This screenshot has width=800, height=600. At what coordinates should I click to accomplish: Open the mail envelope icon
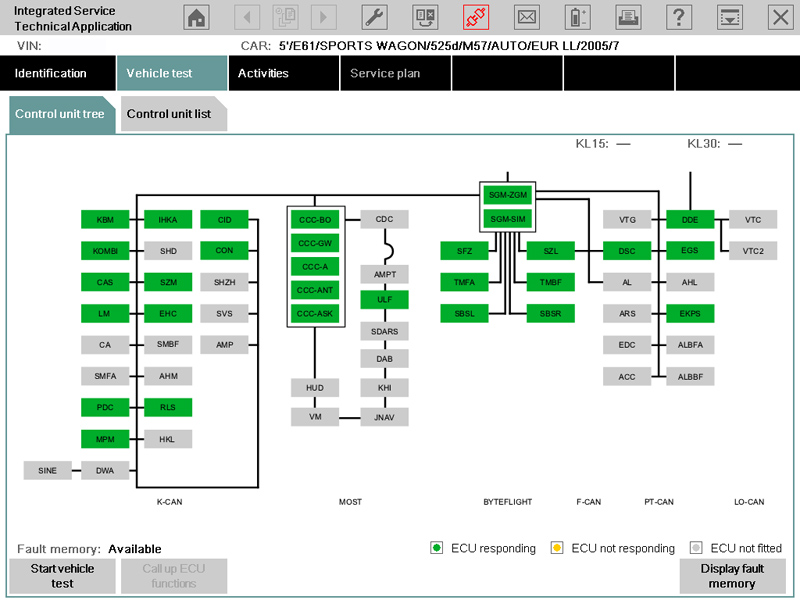coord(527,17)
